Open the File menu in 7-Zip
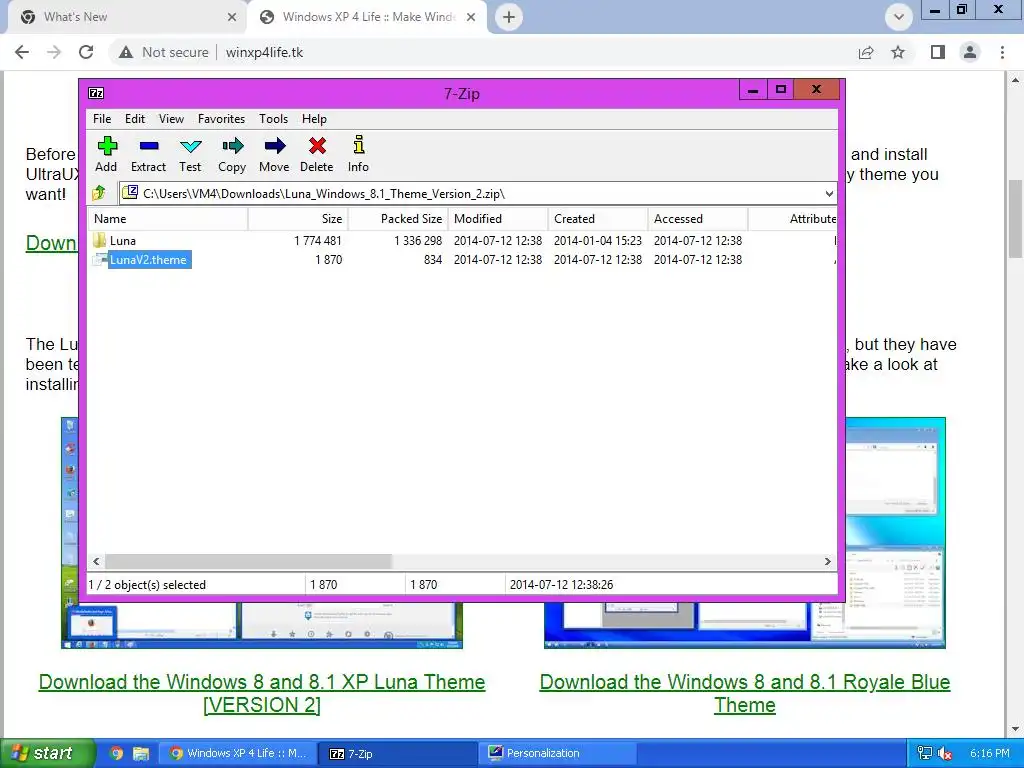Image resolution: width=1024 pixels, height=768 pixels. click(x=102, y=119)
